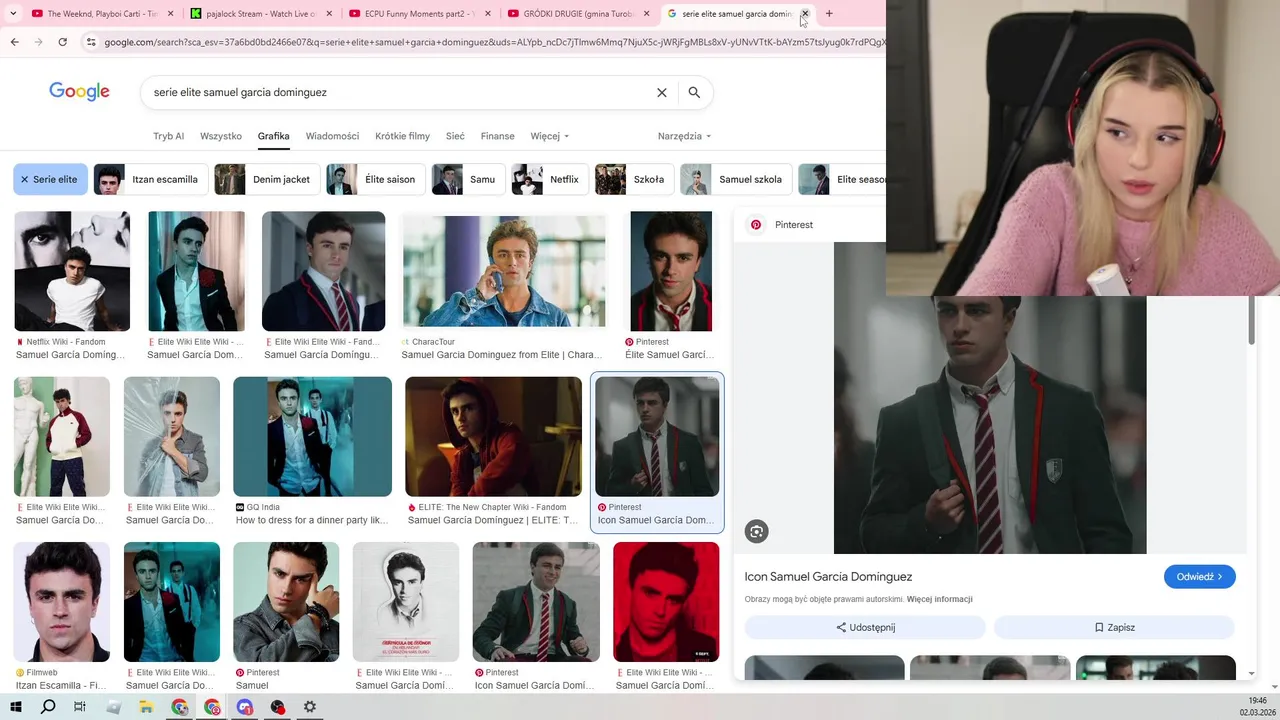Open the Pinterest Élite Samuel García thumbnail
This screenshot has width=1280, height=720.
tap(671, 271)
